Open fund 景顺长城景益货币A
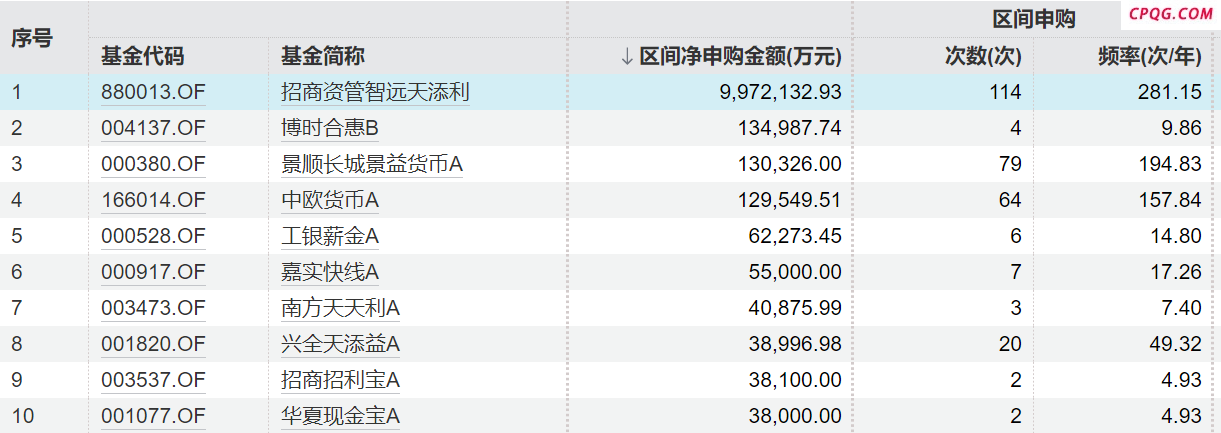 click(x=372, y=164)
